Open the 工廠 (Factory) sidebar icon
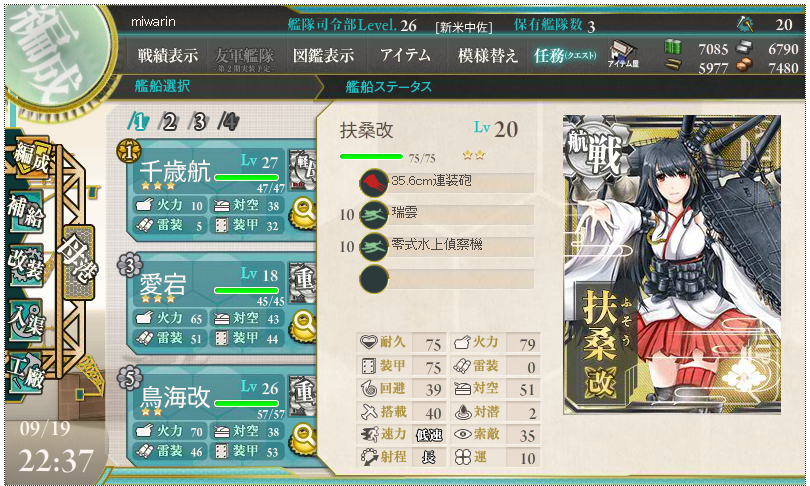This screenshot has width=810, height=486. pyautogui.click(x=26, y=374)
